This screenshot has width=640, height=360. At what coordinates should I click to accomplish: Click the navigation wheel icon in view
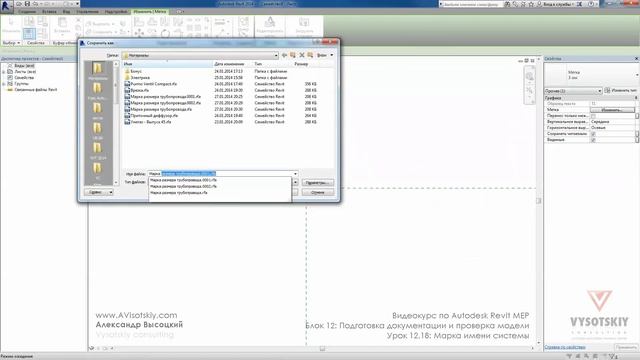click(x=529, y=76)
